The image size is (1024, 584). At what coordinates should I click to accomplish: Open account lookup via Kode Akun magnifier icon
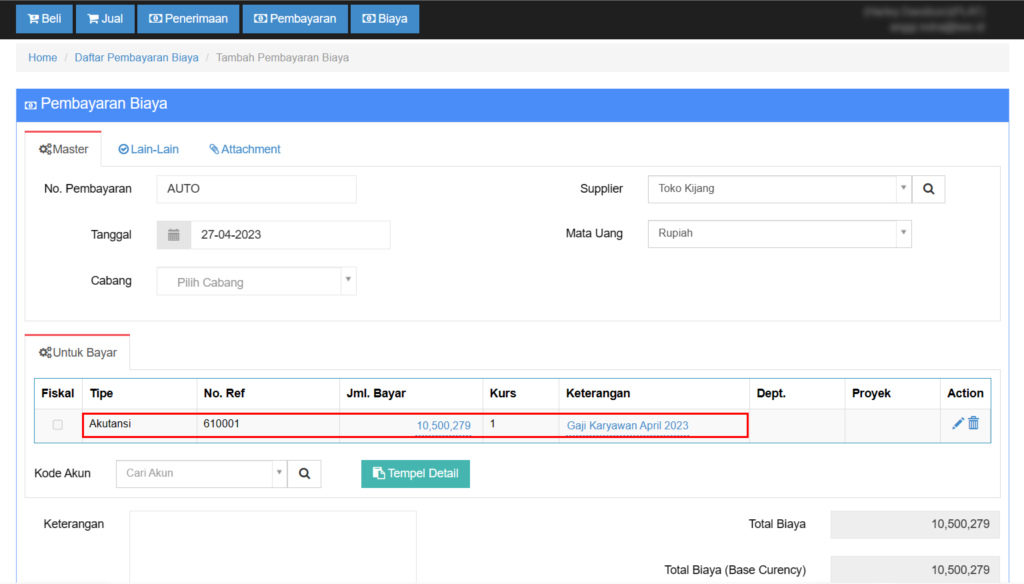[x=304, y=473]
